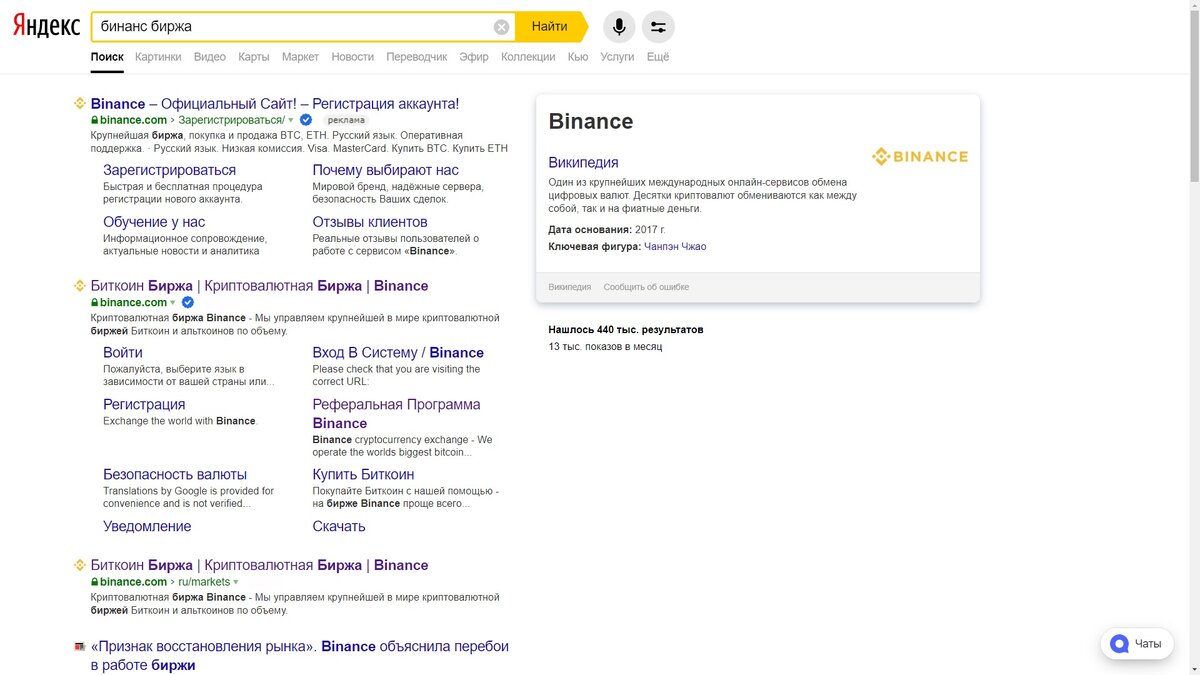Open Почему выбирают нас sitelink
This screenshot has width=1200, height=675.
(x=386, y=170)
